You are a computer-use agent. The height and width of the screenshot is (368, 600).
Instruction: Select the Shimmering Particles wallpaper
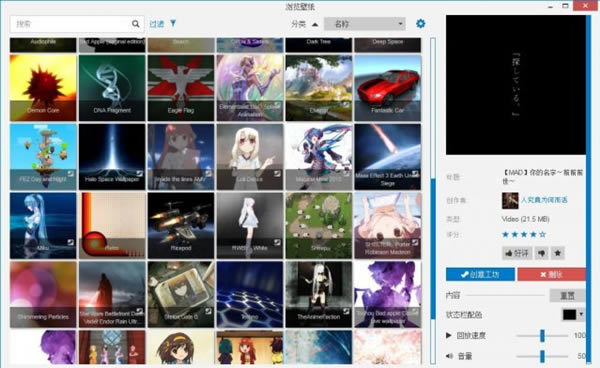[x=43, y=295]
